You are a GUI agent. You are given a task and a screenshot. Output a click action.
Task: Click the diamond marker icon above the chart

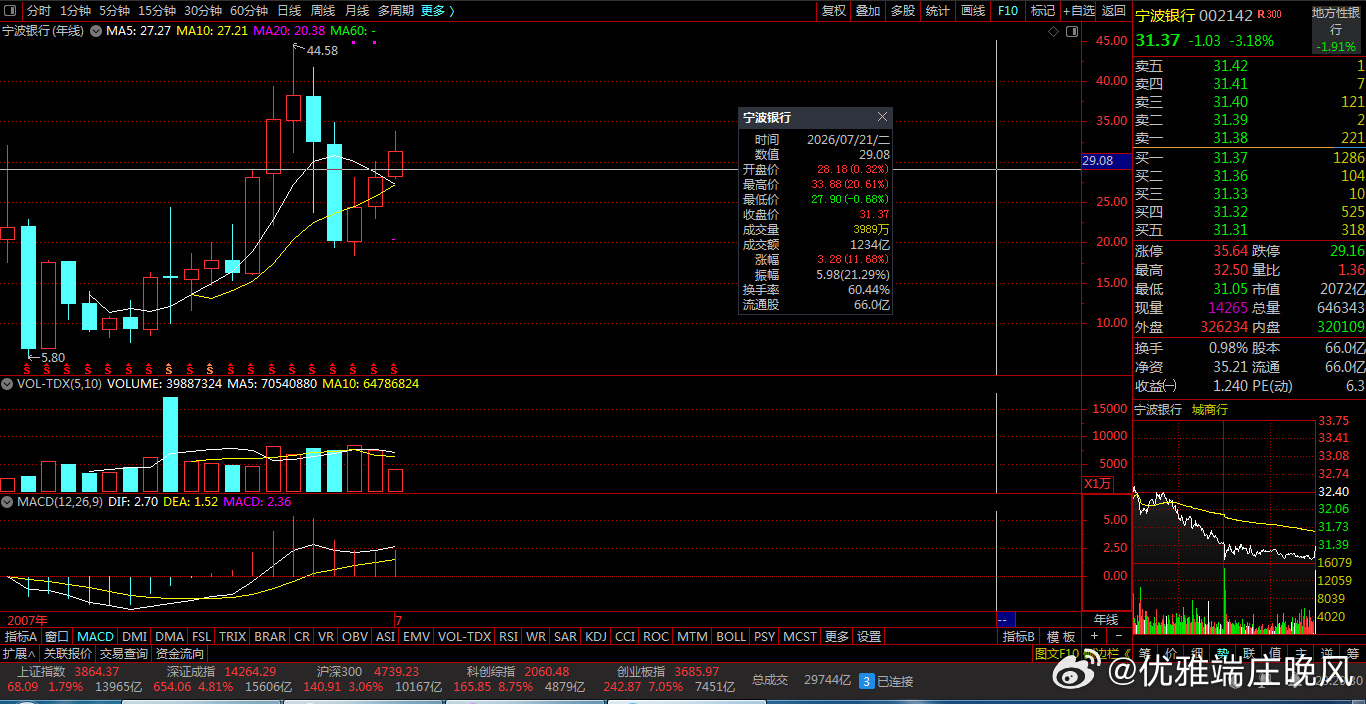pyautogui.click(x=1053, y=31)
